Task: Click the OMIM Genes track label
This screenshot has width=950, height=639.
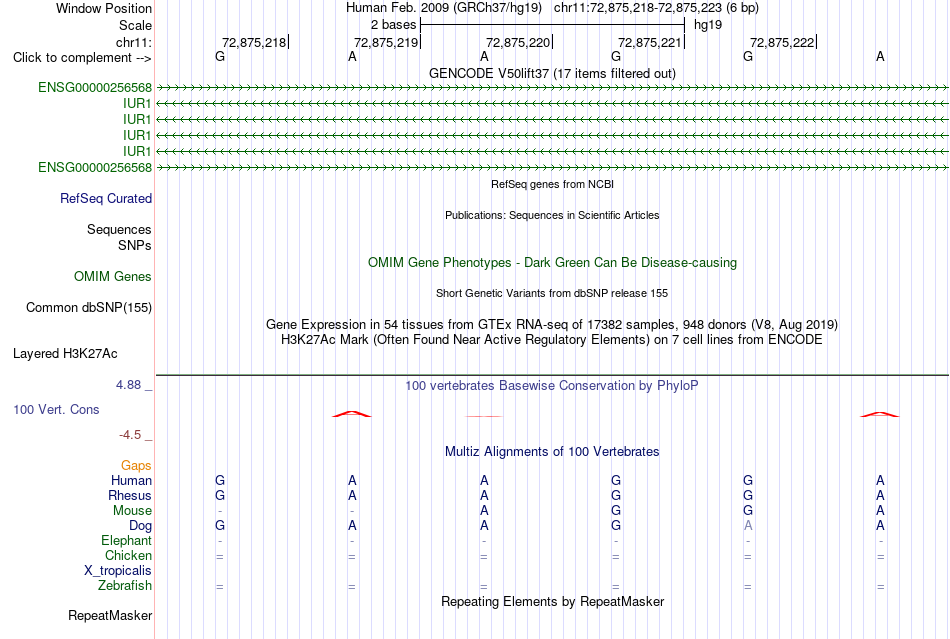Action: 113,277
